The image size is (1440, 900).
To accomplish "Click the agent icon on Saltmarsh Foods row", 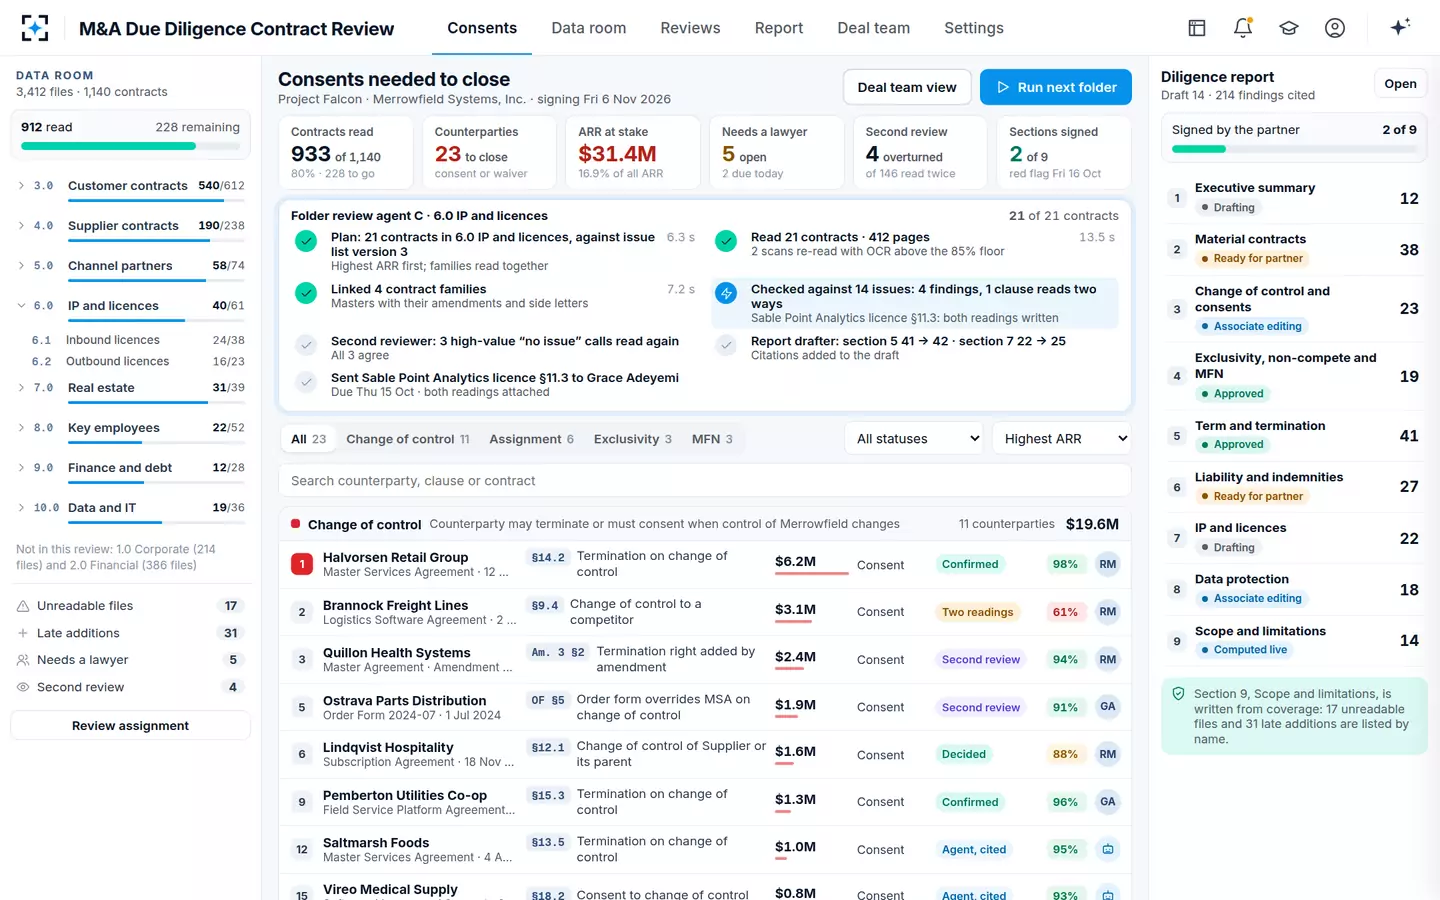I will [1108, 849].
